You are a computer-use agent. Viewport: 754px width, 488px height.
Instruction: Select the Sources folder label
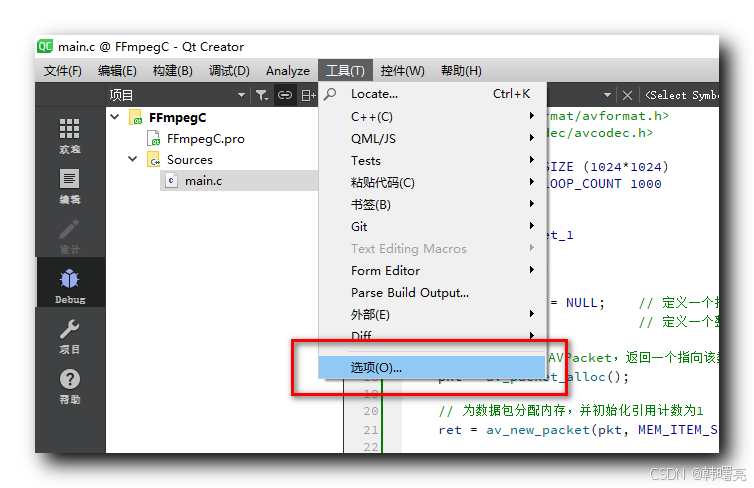[189, 160]
